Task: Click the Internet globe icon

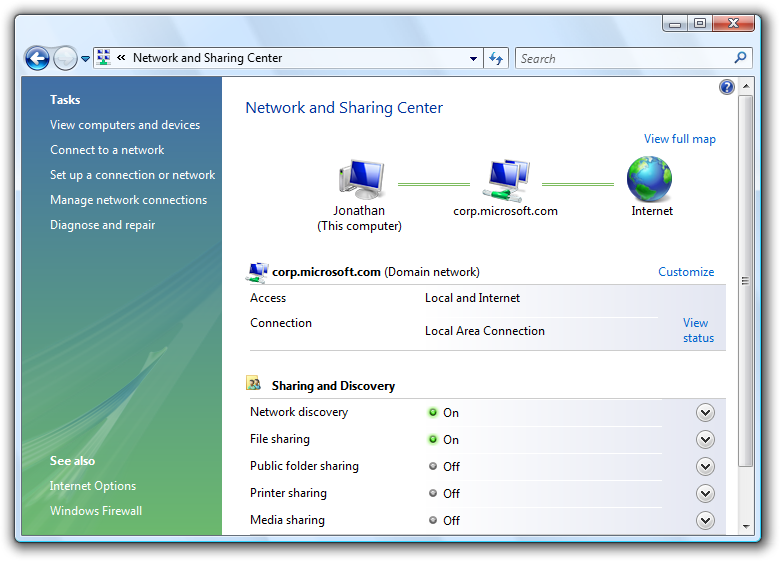Action: [x=650, y=179]
